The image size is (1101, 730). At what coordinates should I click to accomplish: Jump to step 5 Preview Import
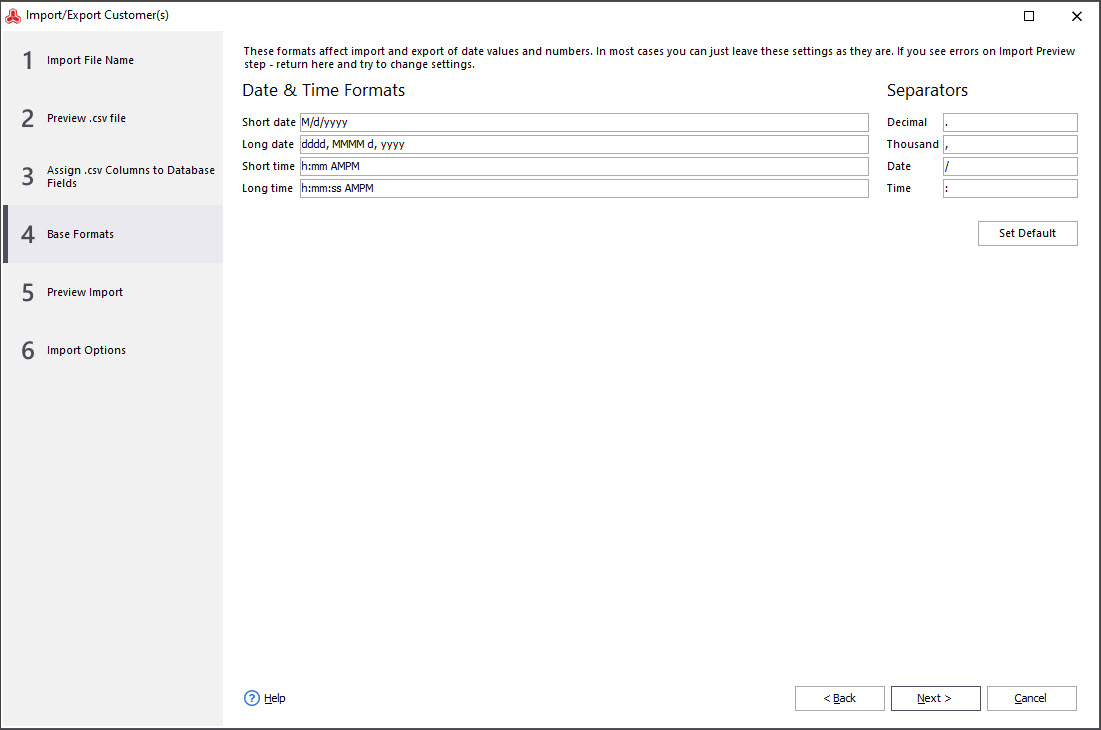[113, 292]
